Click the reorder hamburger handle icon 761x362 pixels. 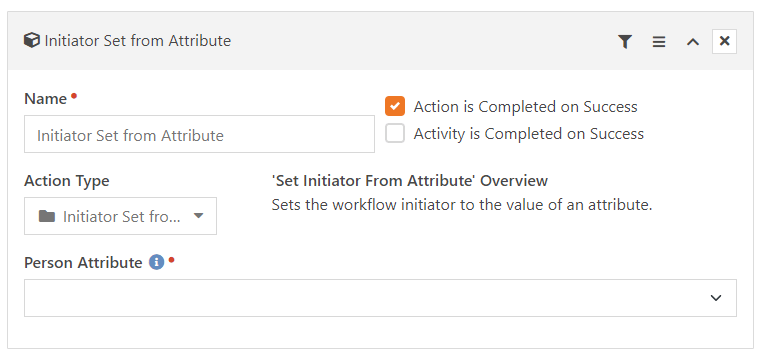[659, 42]
